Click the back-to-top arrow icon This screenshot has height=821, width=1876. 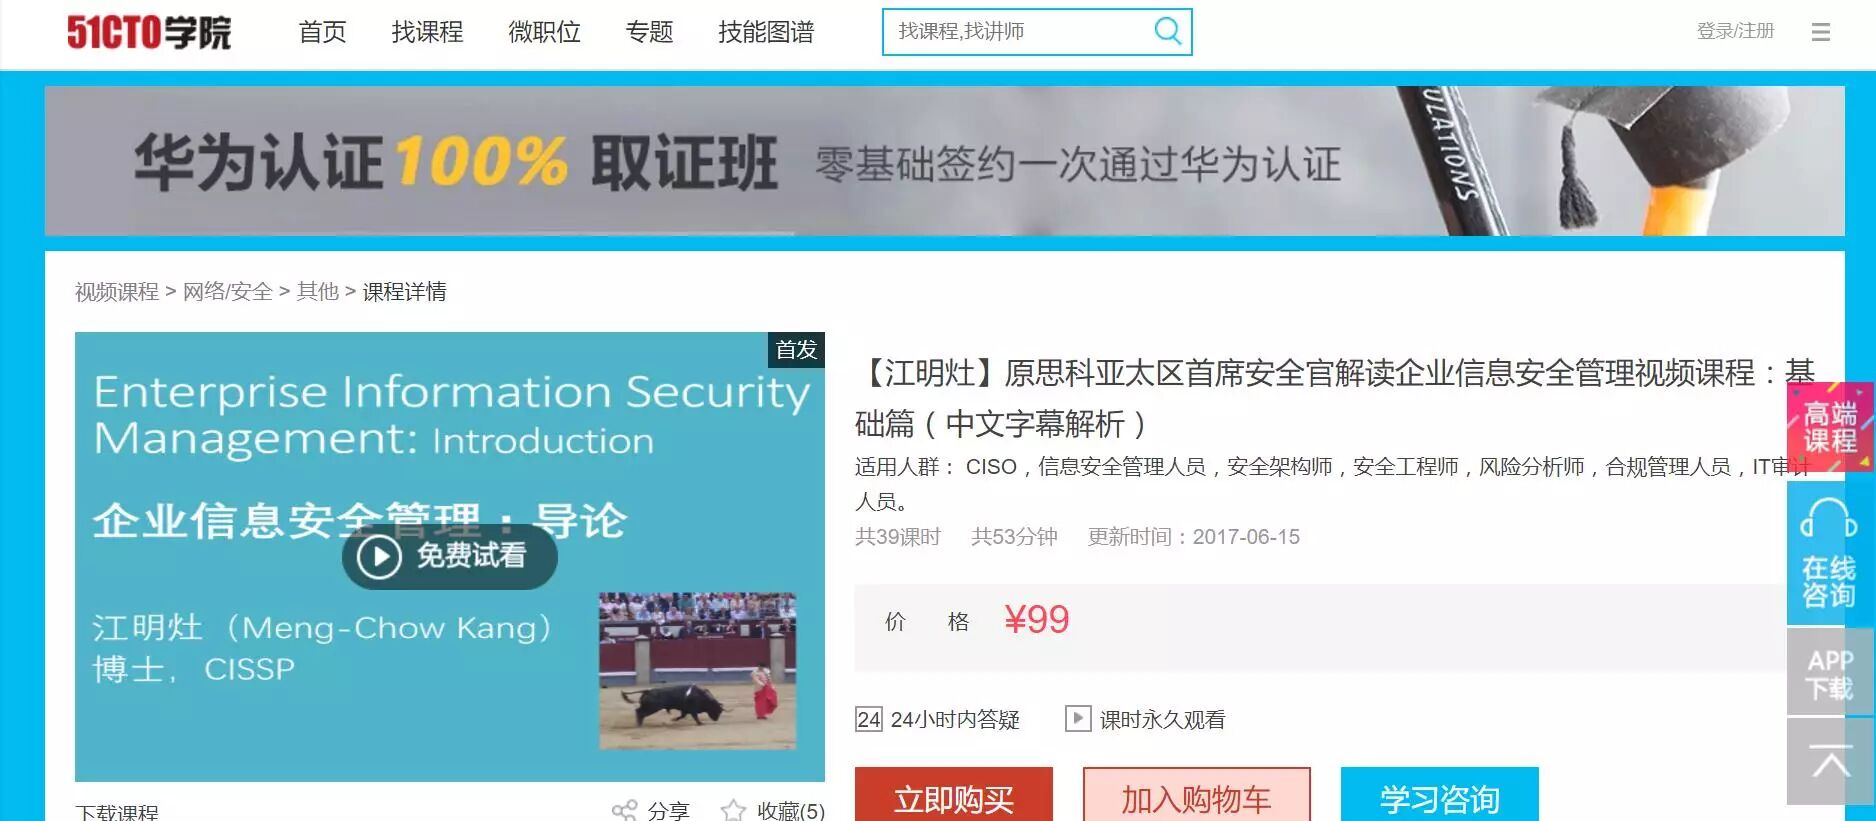coord(1829,761)
